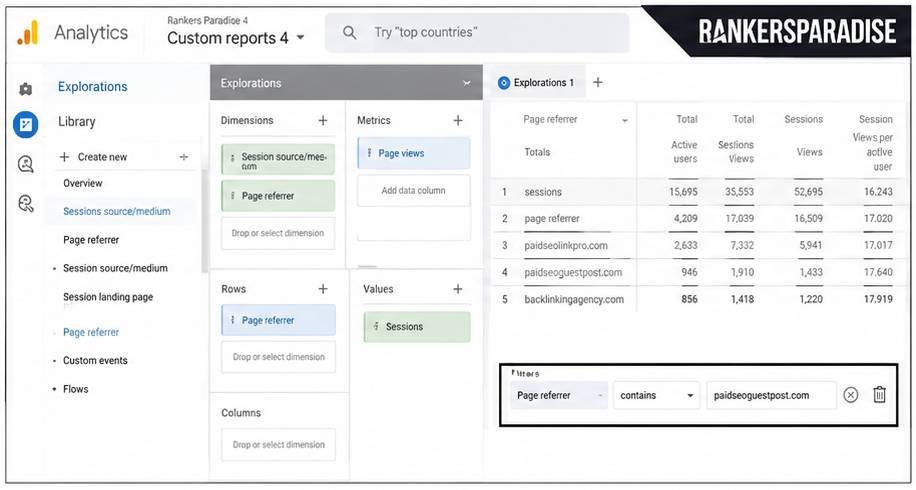Clear the filter with the X icon

coord(851,395)
